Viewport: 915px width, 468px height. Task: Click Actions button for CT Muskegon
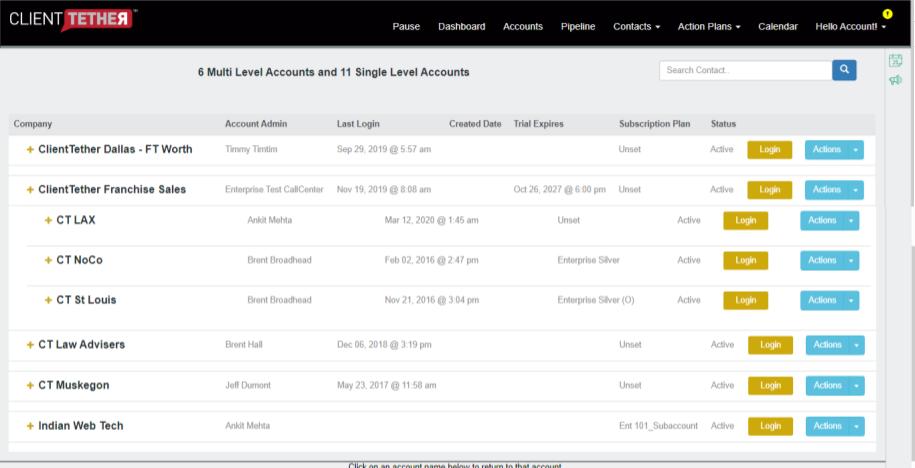pyautogui.click(x=827, y=386)
